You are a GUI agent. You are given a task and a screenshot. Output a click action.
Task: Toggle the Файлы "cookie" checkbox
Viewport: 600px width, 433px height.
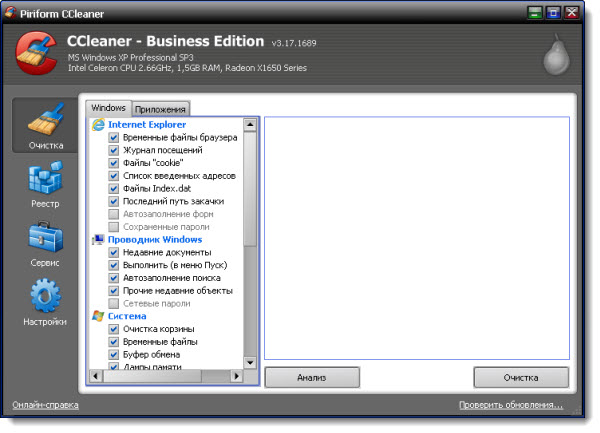(x=114, y=163)
